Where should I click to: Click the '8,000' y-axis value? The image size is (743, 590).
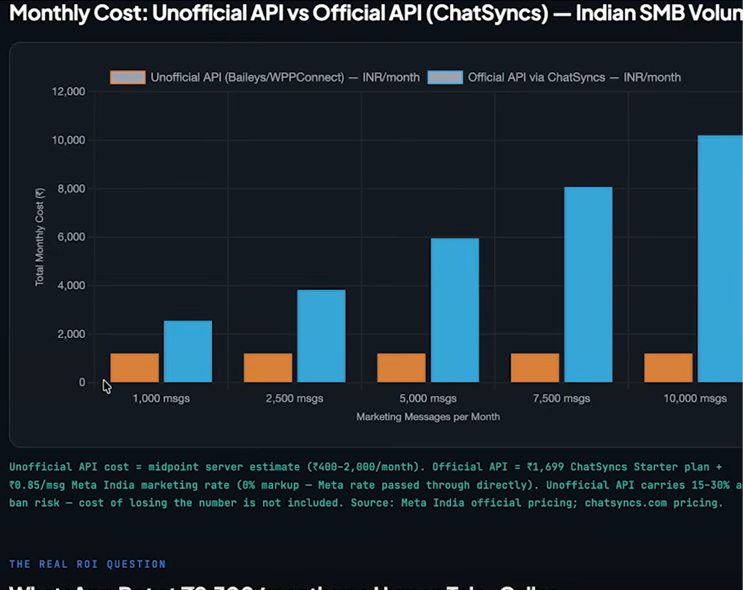[71, 189]
